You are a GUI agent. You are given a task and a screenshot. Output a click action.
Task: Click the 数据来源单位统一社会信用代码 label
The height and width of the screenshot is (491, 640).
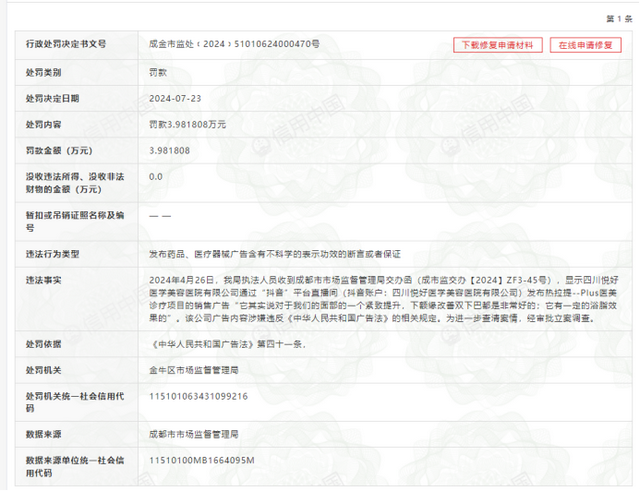click(x=75, y=467)
